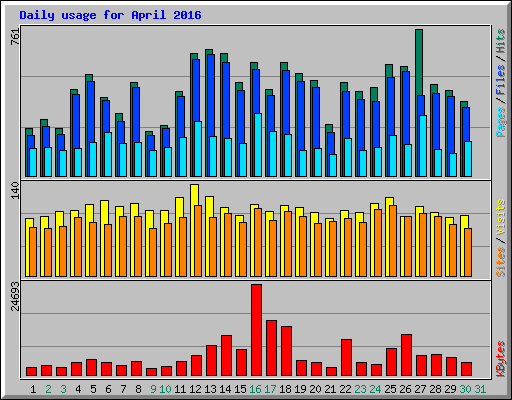Click day label 21 on the x-axis
The width and height of the screenshot is (512, 400).
tap(330, 389)
